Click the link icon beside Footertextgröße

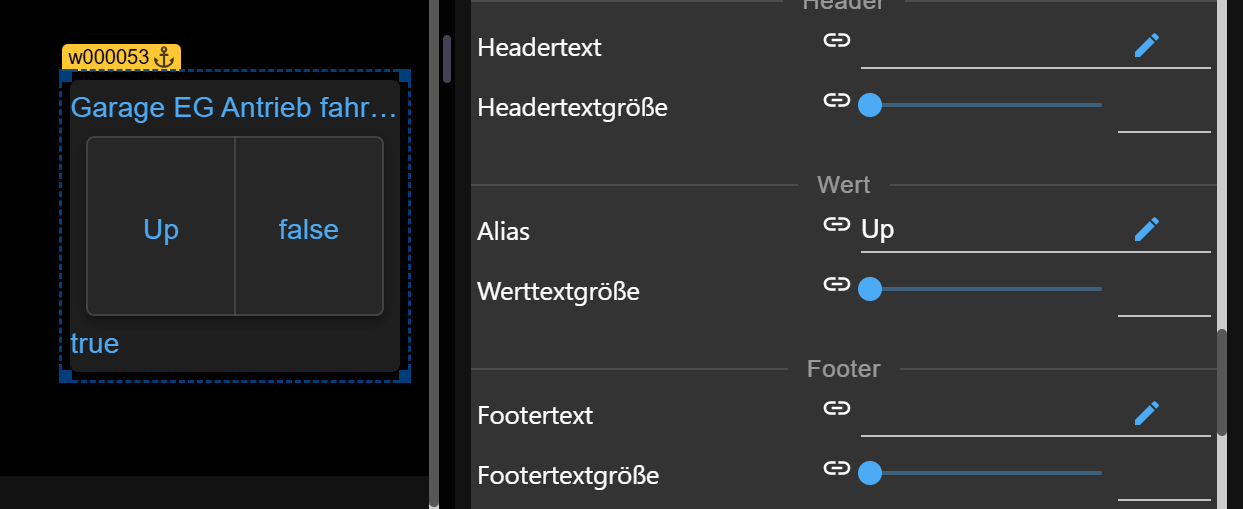tap(836, 468)
